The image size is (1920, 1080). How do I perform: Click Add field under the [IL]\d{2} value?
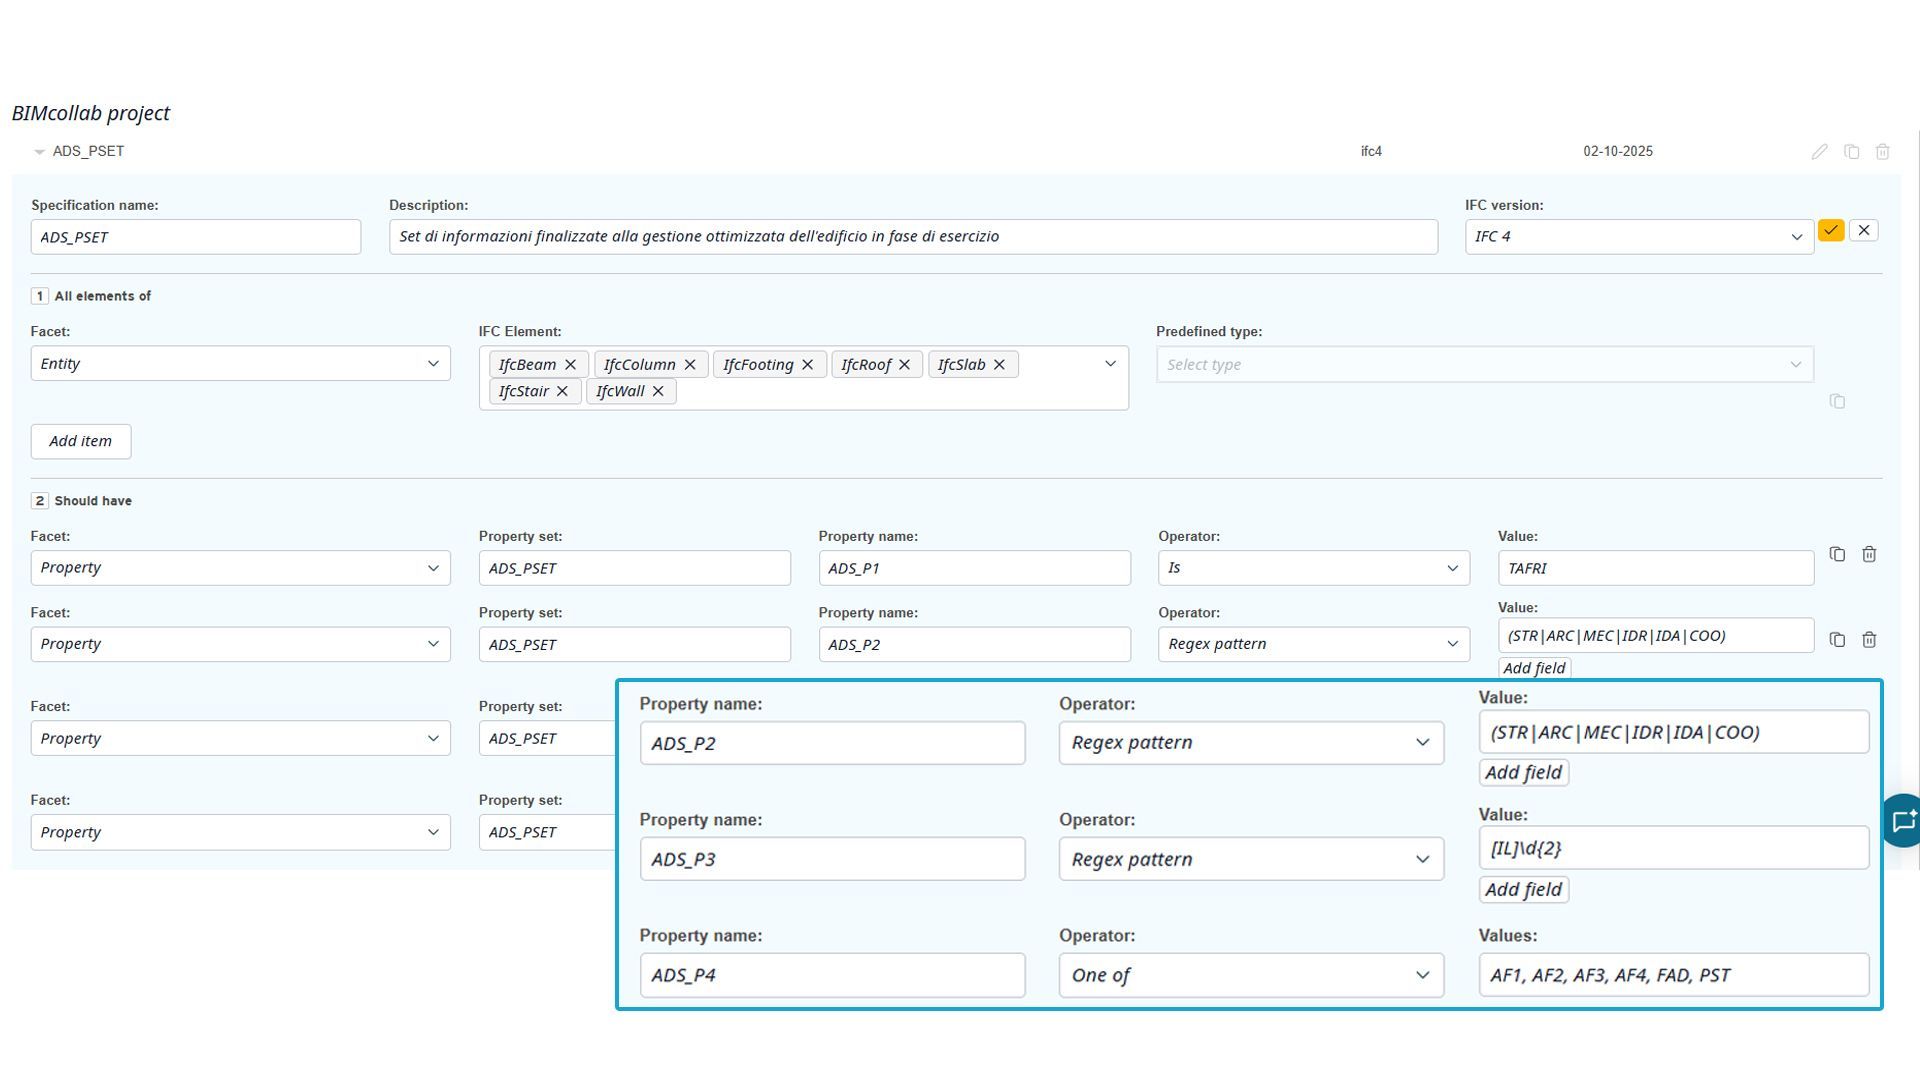coord(1523,890)
